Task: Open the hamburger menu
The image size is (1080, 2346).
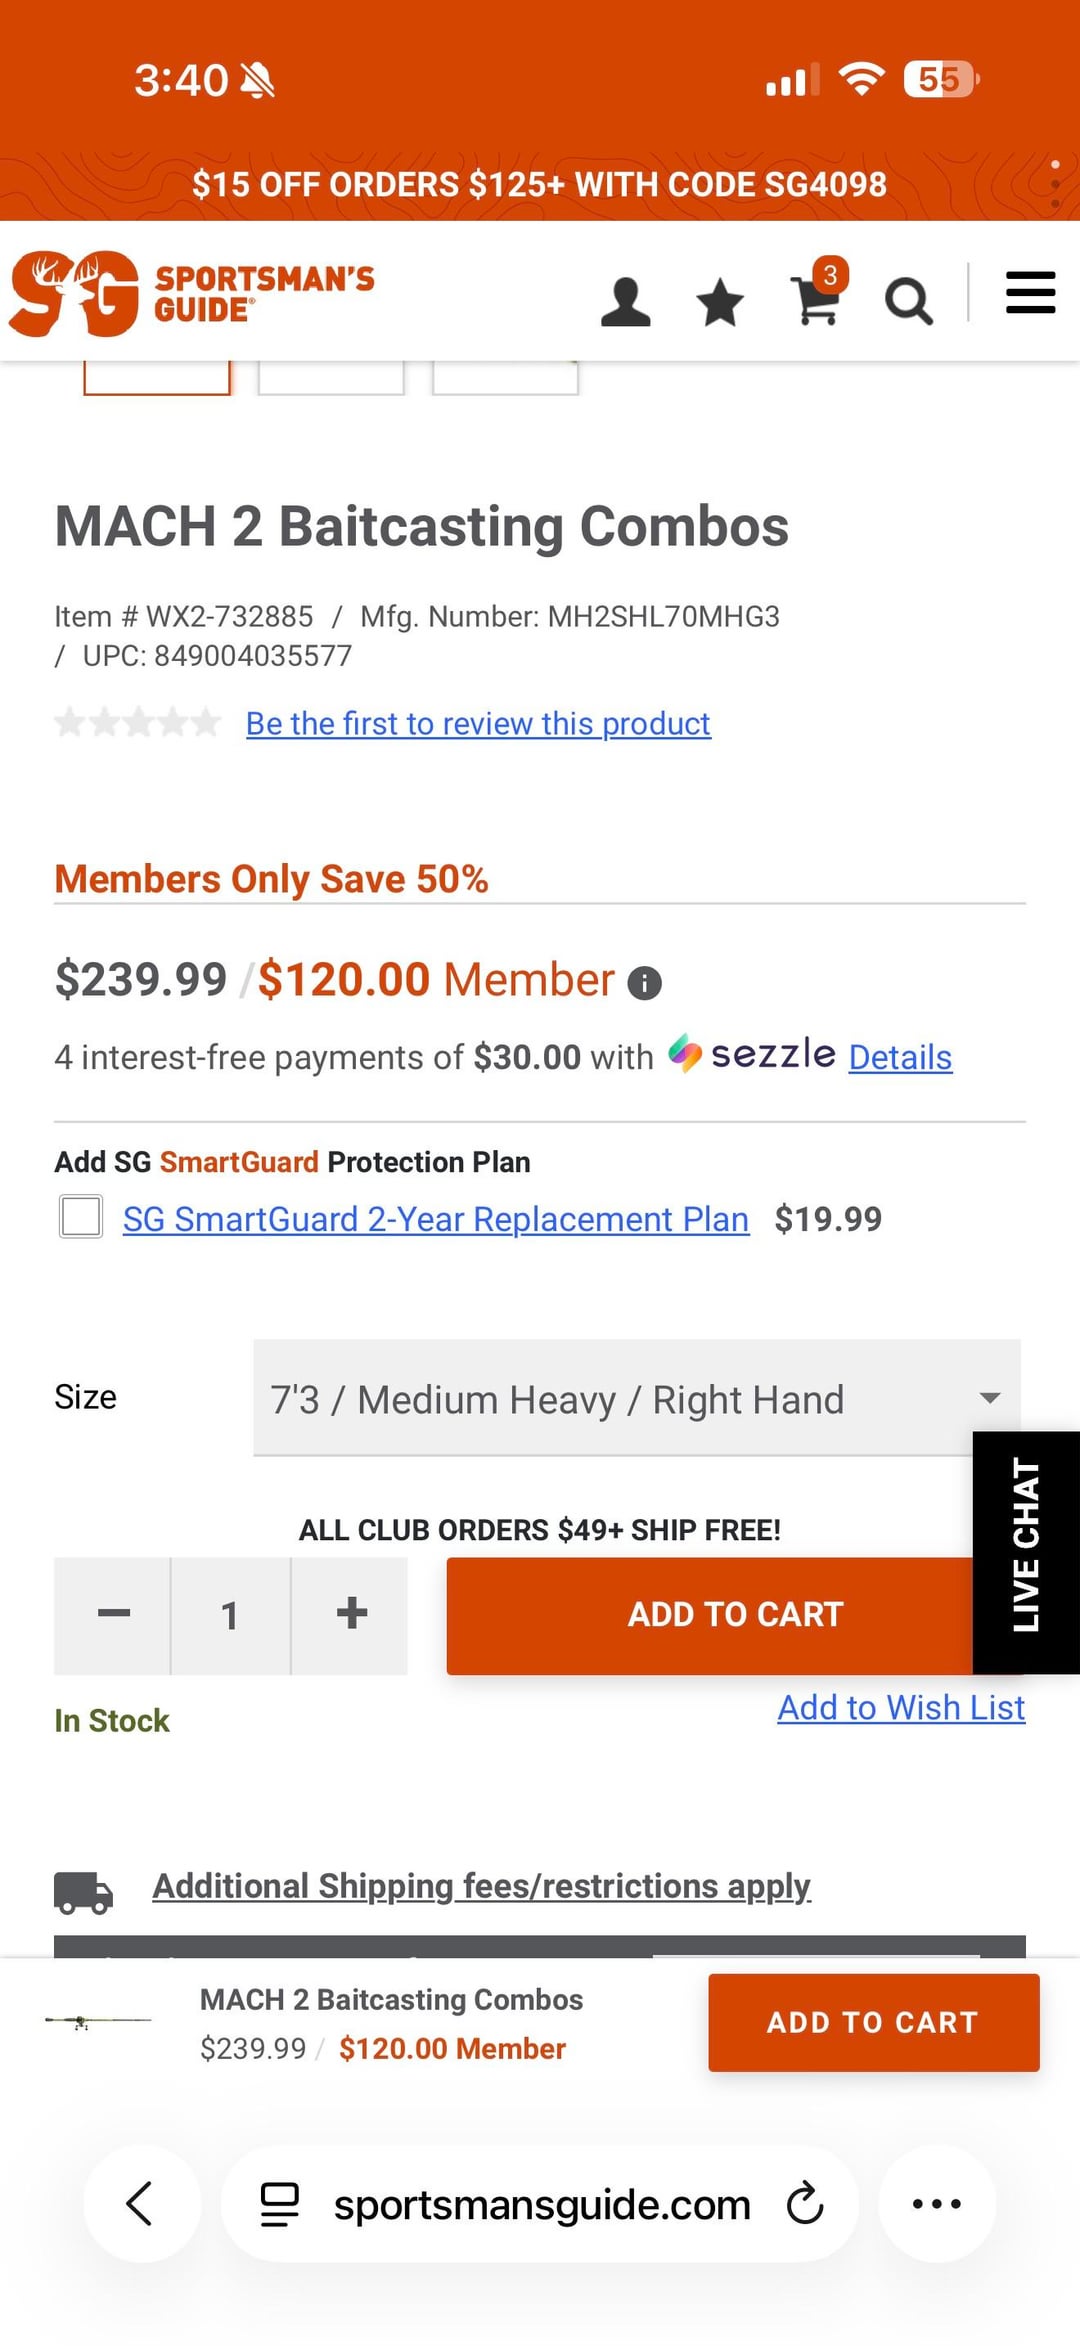Action: click(1030, 292)
